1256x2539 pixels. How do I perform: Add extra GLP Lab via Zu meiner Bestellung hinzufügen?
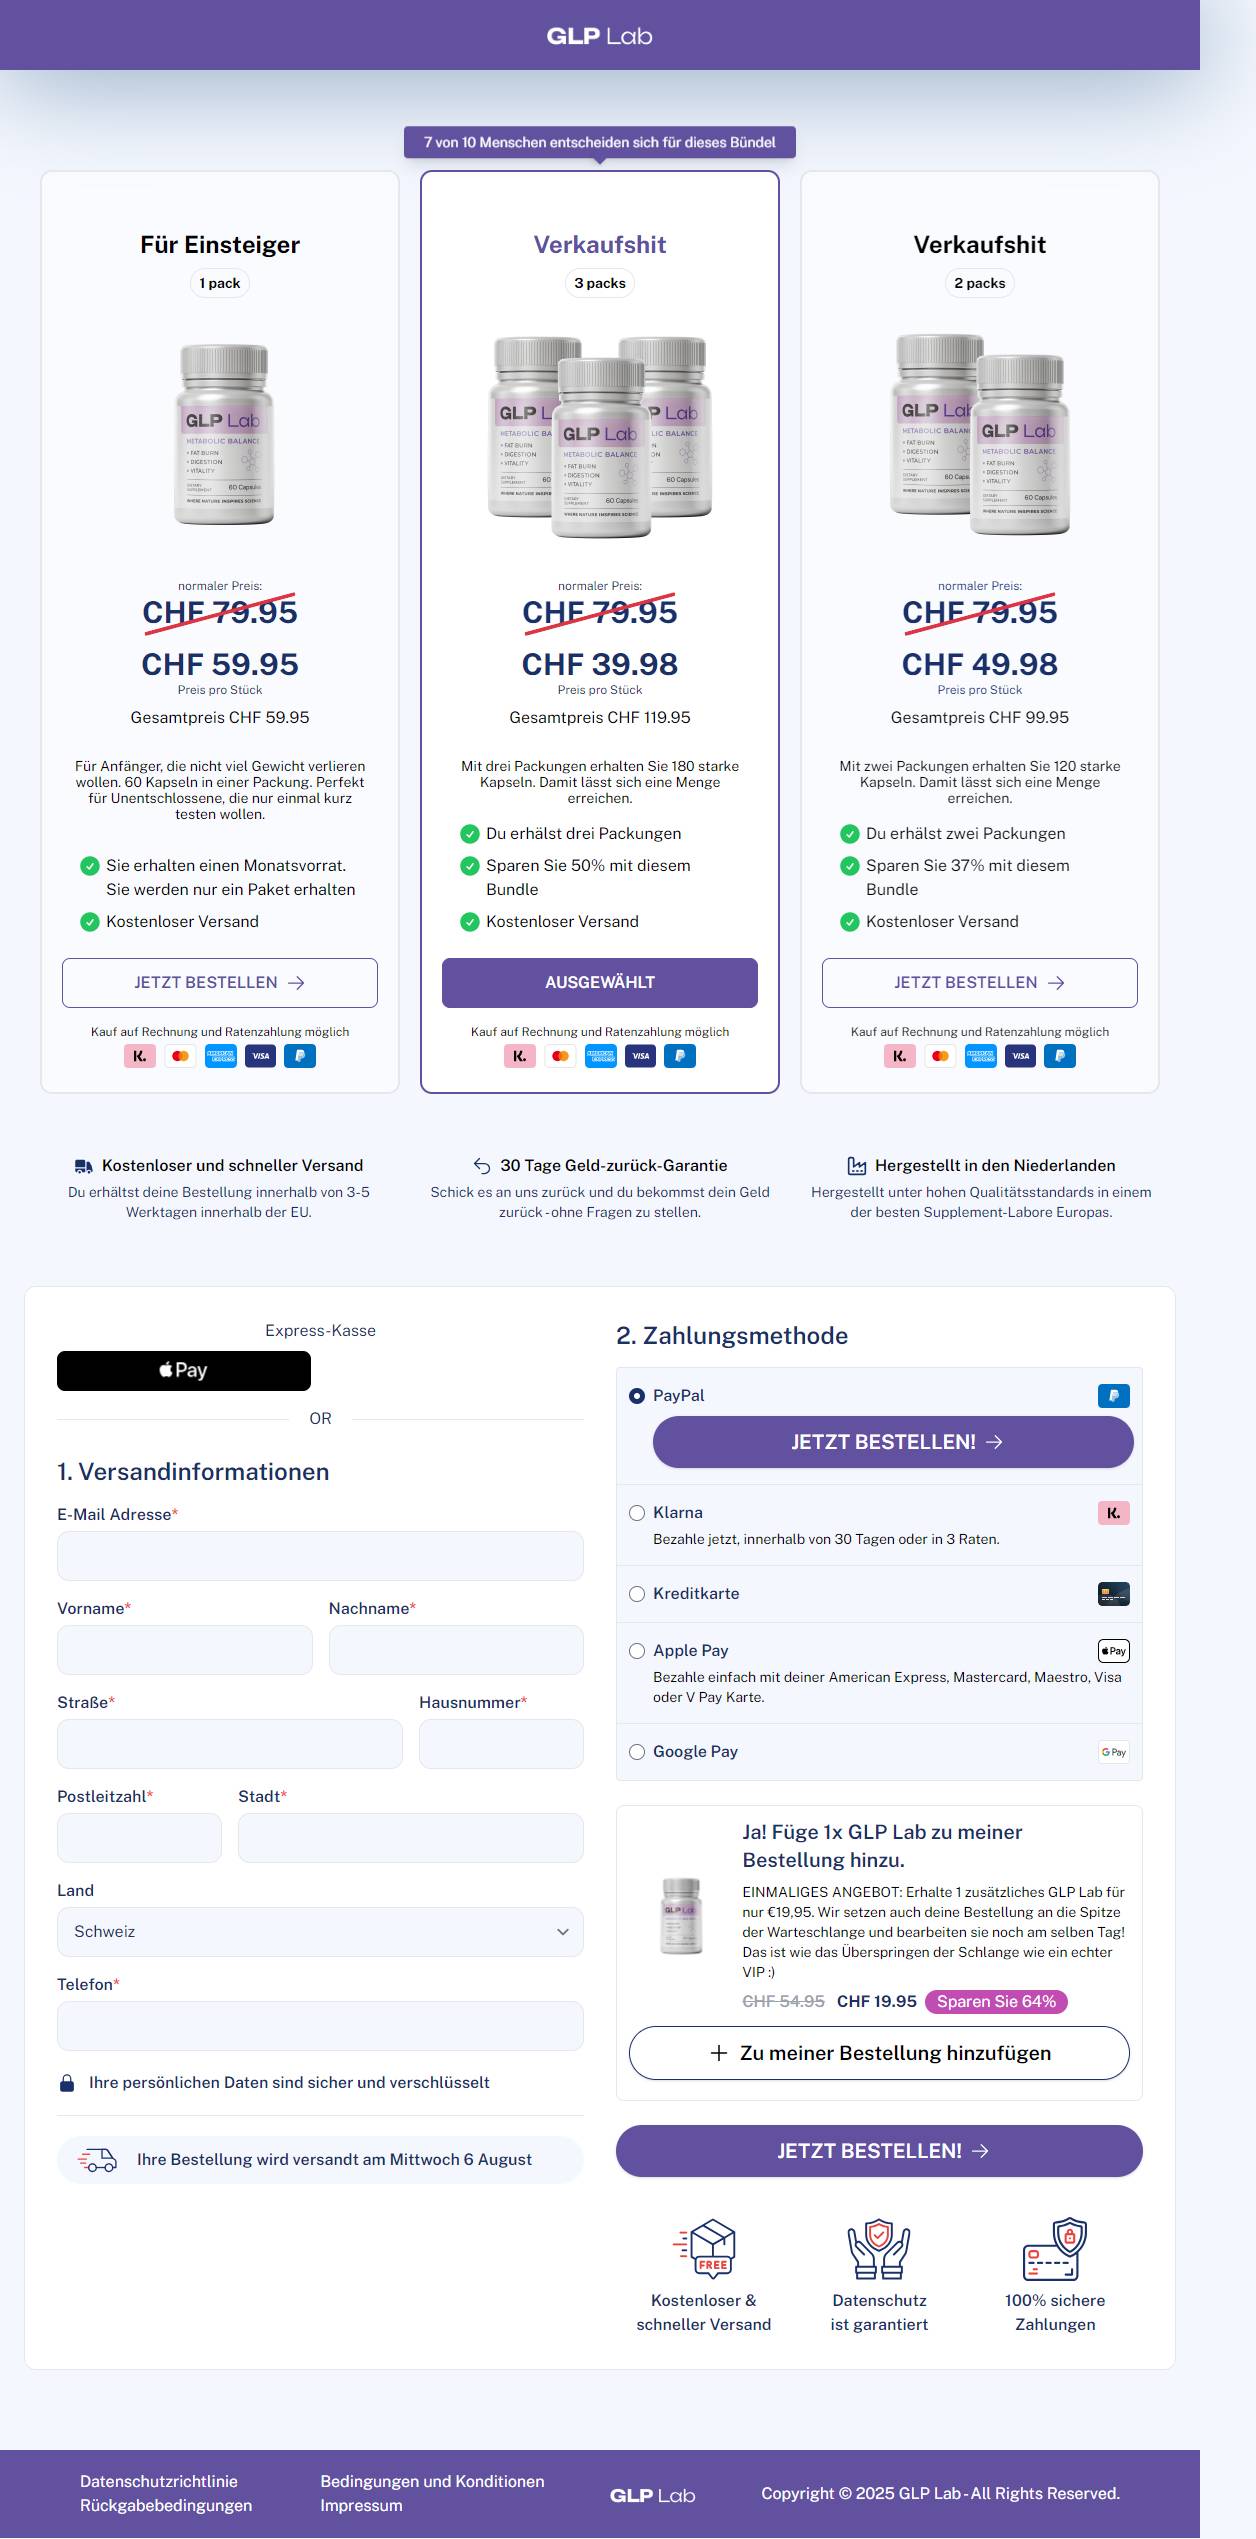click(x=879, y=2053)
